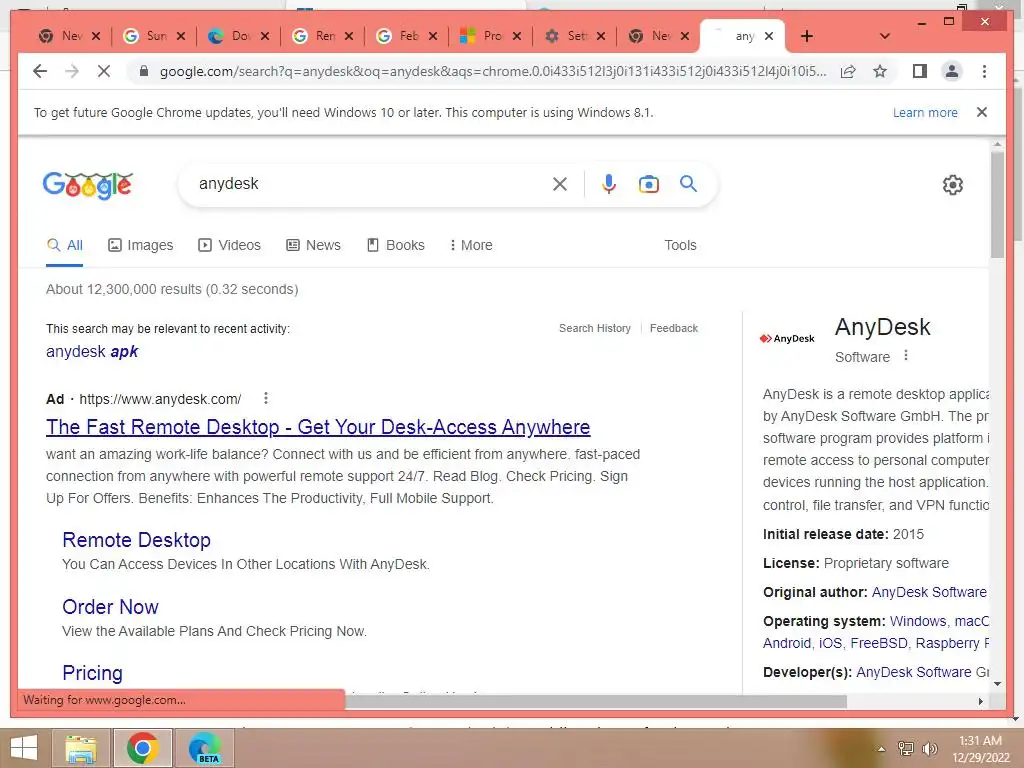
Task: Go back with the browser back arrow
Action: 40,71
